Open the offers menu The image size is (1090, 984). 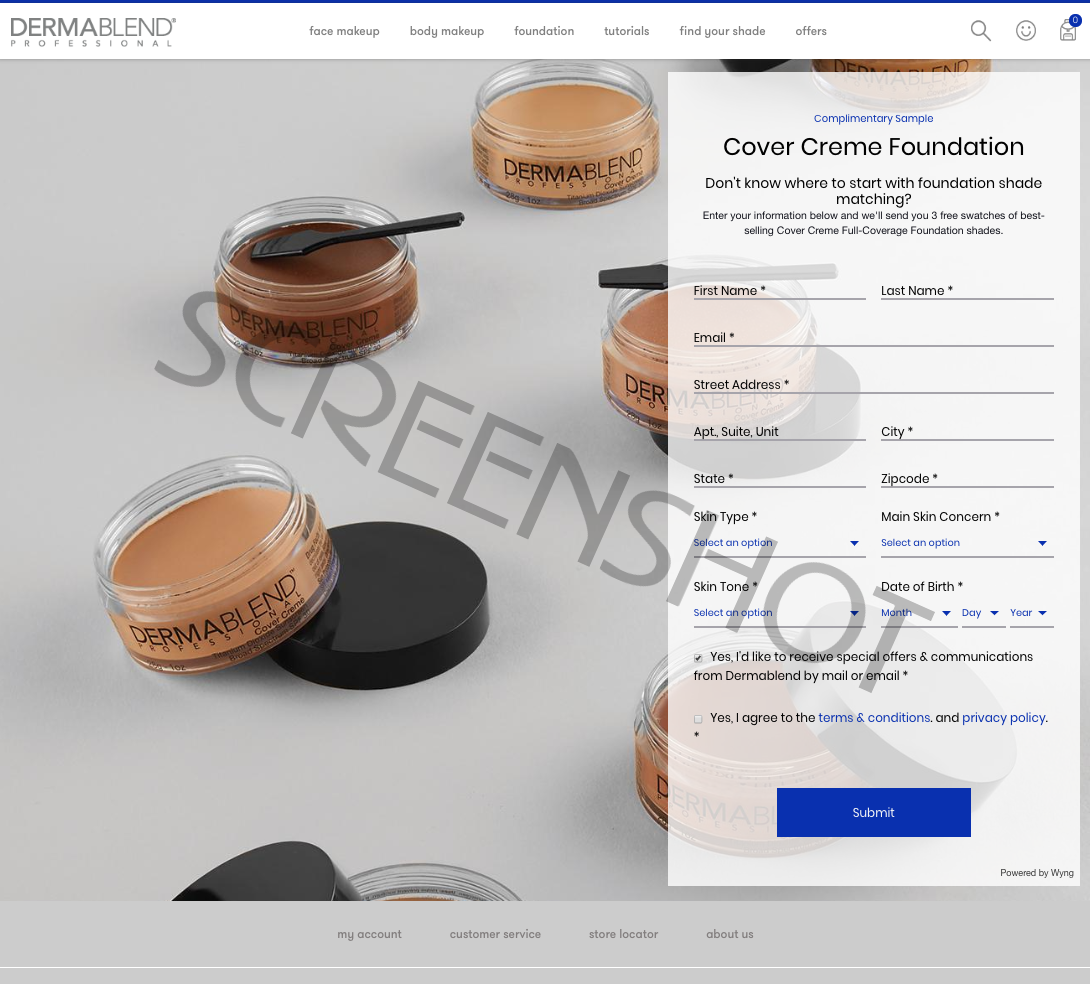pos(811,31)
